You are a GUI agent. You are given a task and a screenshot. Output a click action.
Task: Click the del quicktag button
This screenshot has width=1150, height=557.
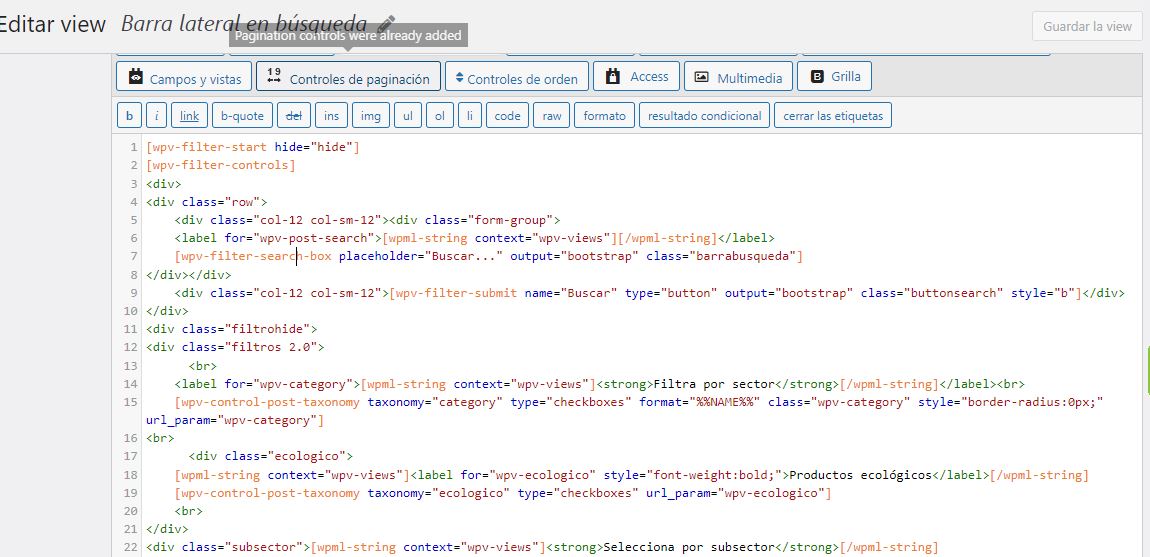(293, 116)
